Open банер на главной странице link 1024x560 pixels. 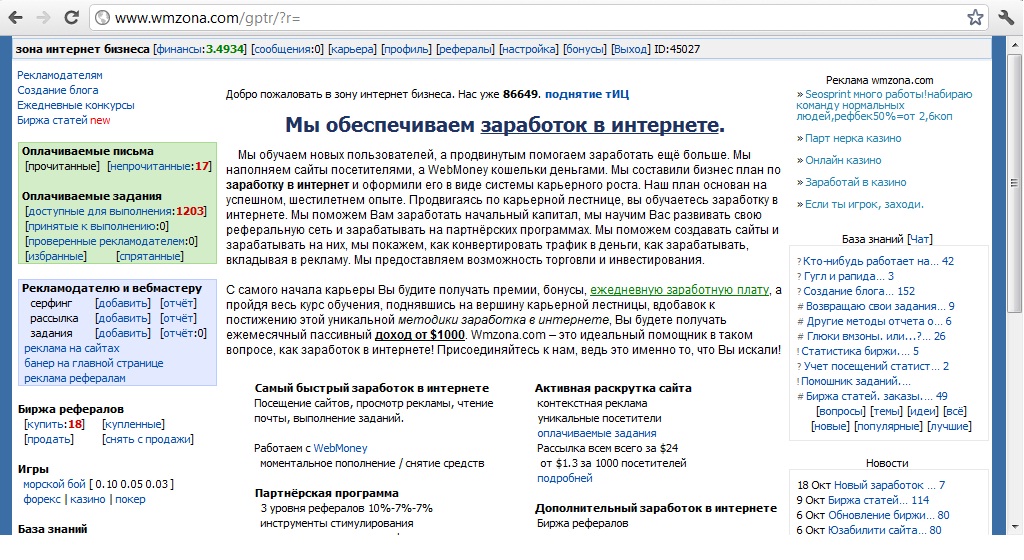(93, 364)
